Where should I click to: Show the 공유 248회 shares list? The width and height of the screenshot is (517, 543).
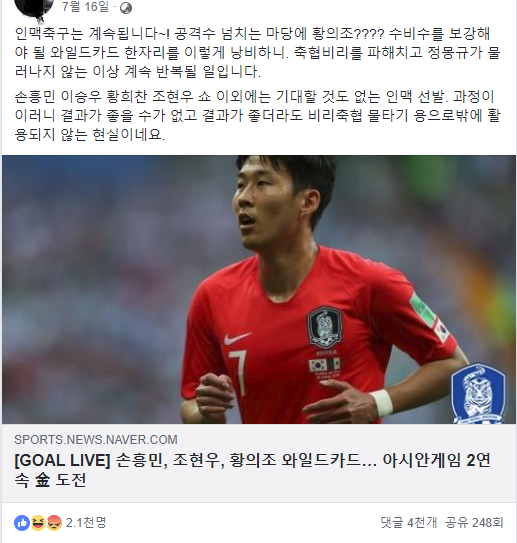(474, 523)
